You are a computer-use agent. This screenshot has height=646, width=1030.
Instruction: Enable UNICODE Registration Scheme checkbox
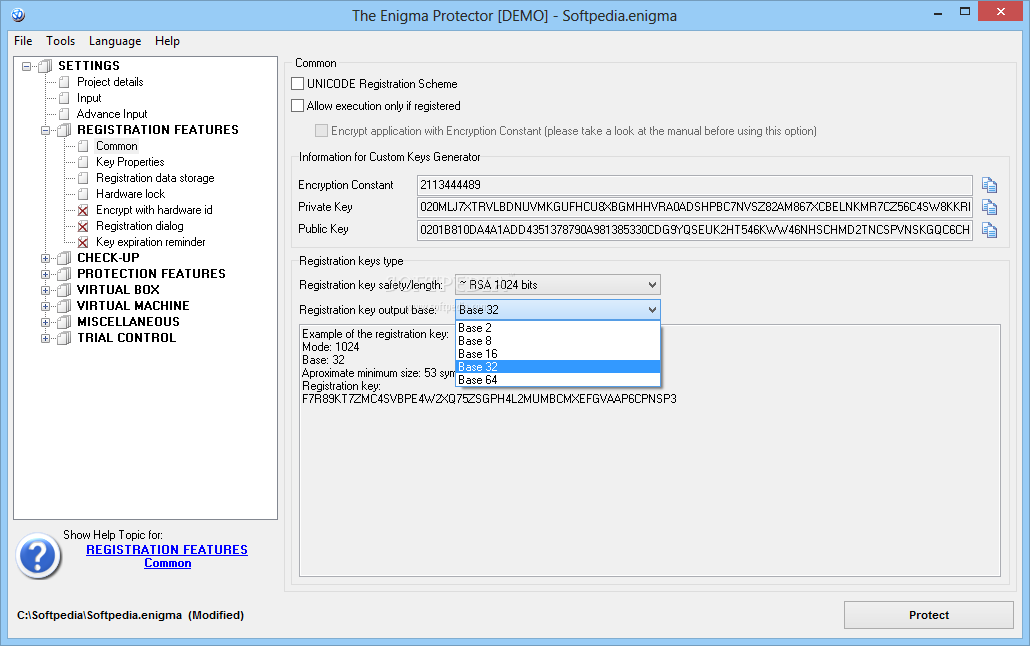(x=298, y=83)
